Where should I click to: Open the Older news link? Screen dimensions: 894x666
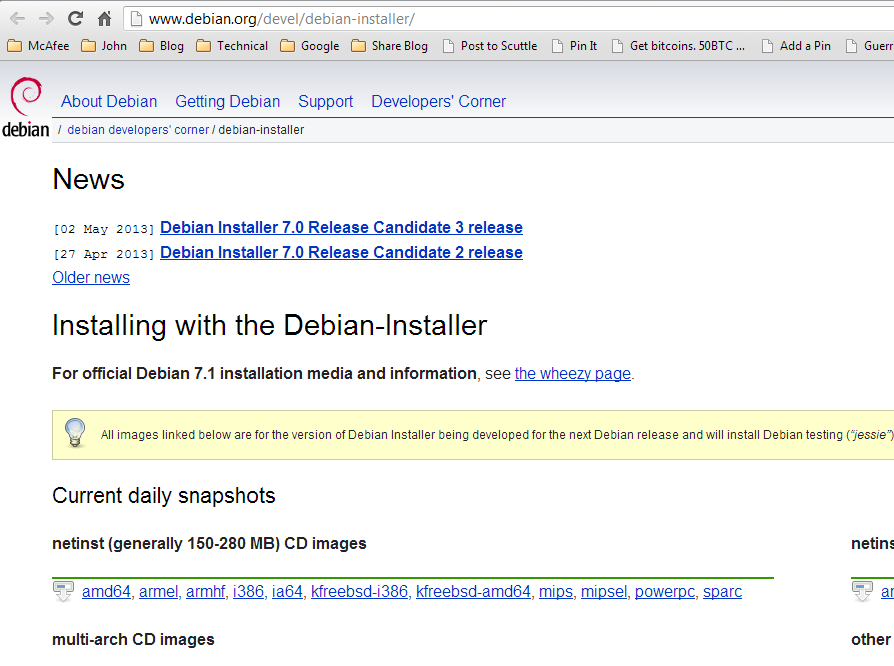pyautogui.click(x=91, y=278)
